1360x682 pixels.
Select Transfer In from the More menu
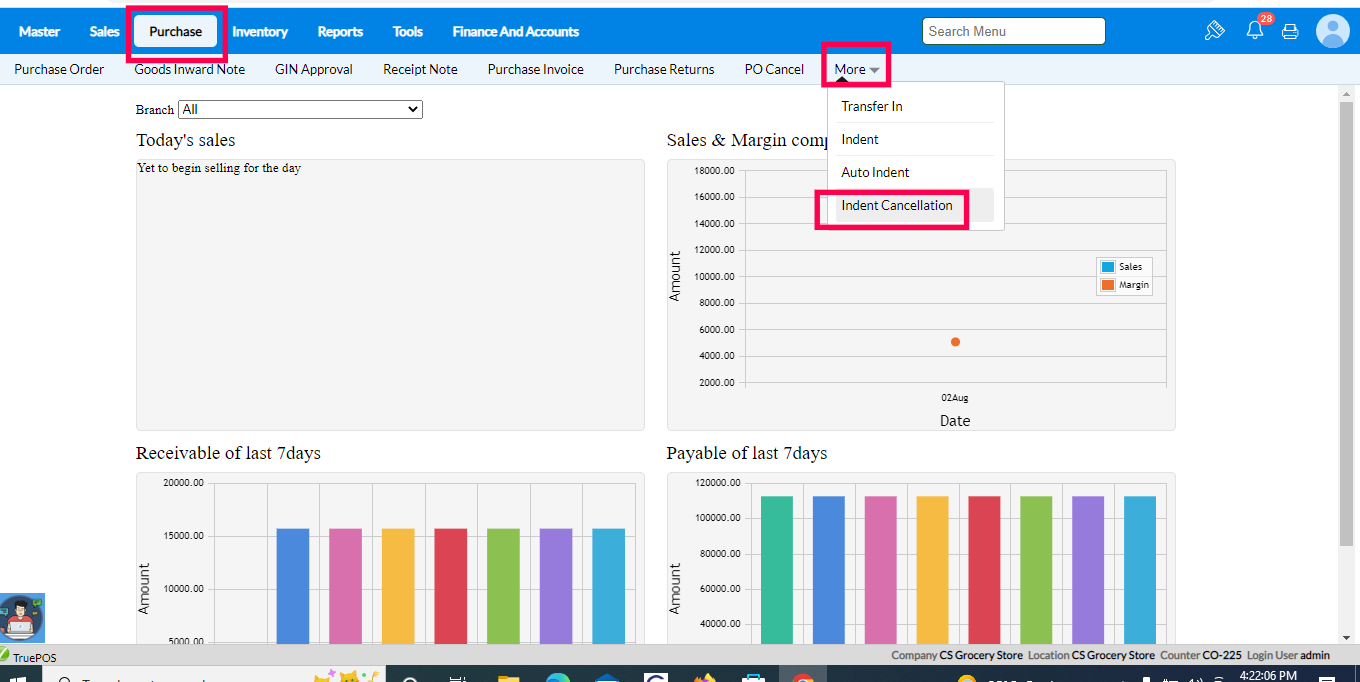(871, 106)
